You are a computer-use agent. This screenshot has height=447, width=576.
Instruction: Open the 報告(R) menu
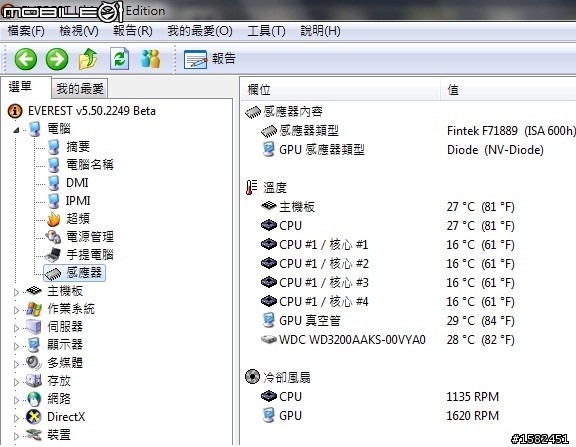click(x=133, y=31)
